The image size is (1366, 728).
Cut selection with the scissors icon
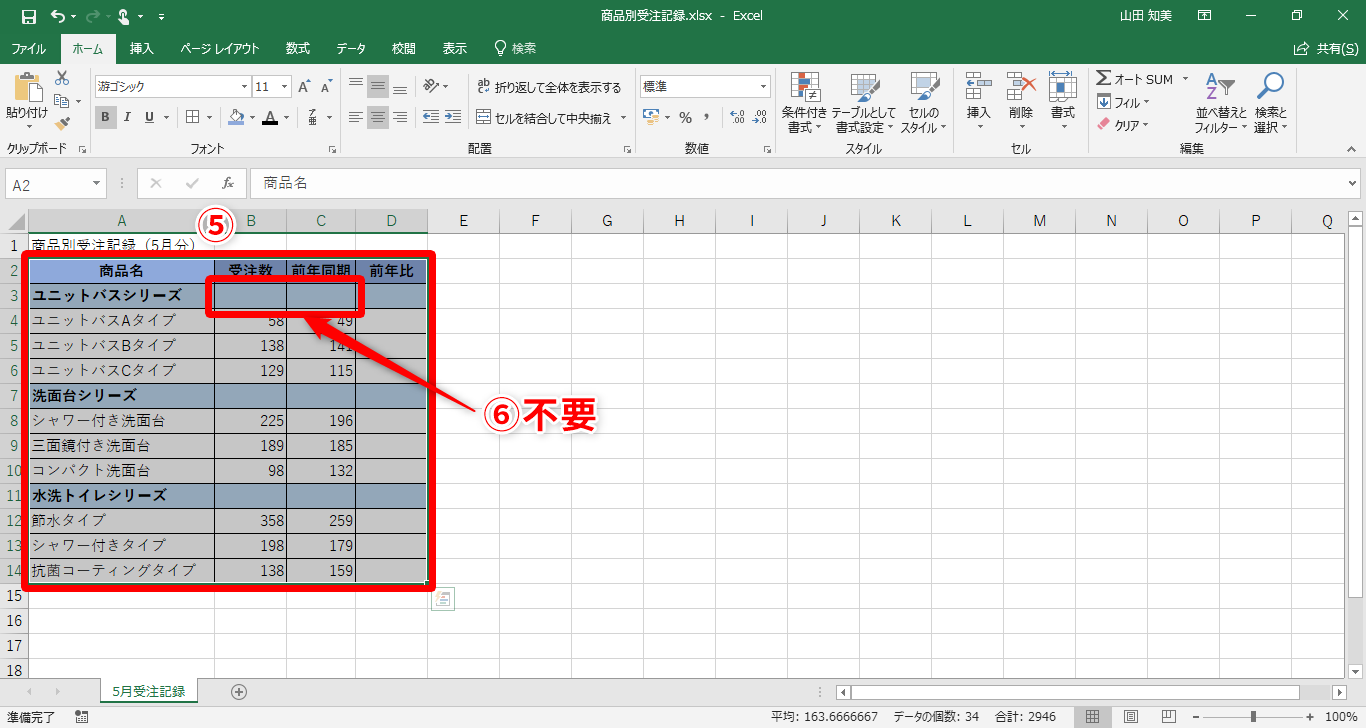point(62,78)
